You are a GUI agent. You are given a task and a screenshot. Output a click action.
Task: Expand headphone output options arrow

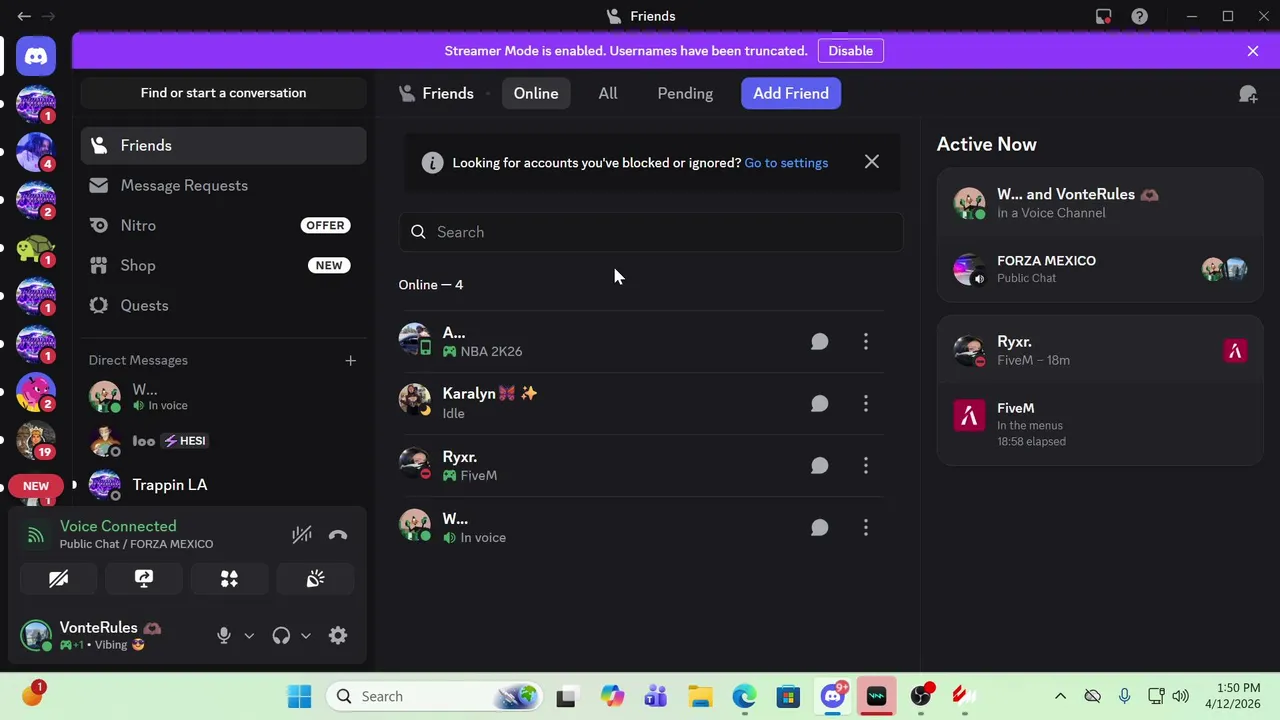pos(306,636)
